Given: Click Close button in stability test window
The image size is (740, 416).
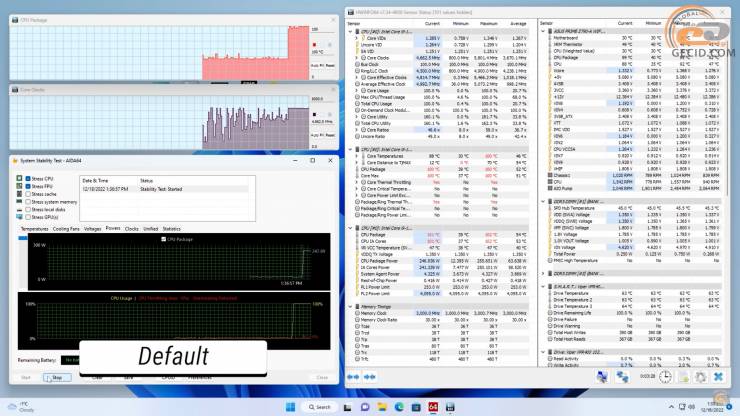Looking at the screenshot, I should click(x=322, y=377).
